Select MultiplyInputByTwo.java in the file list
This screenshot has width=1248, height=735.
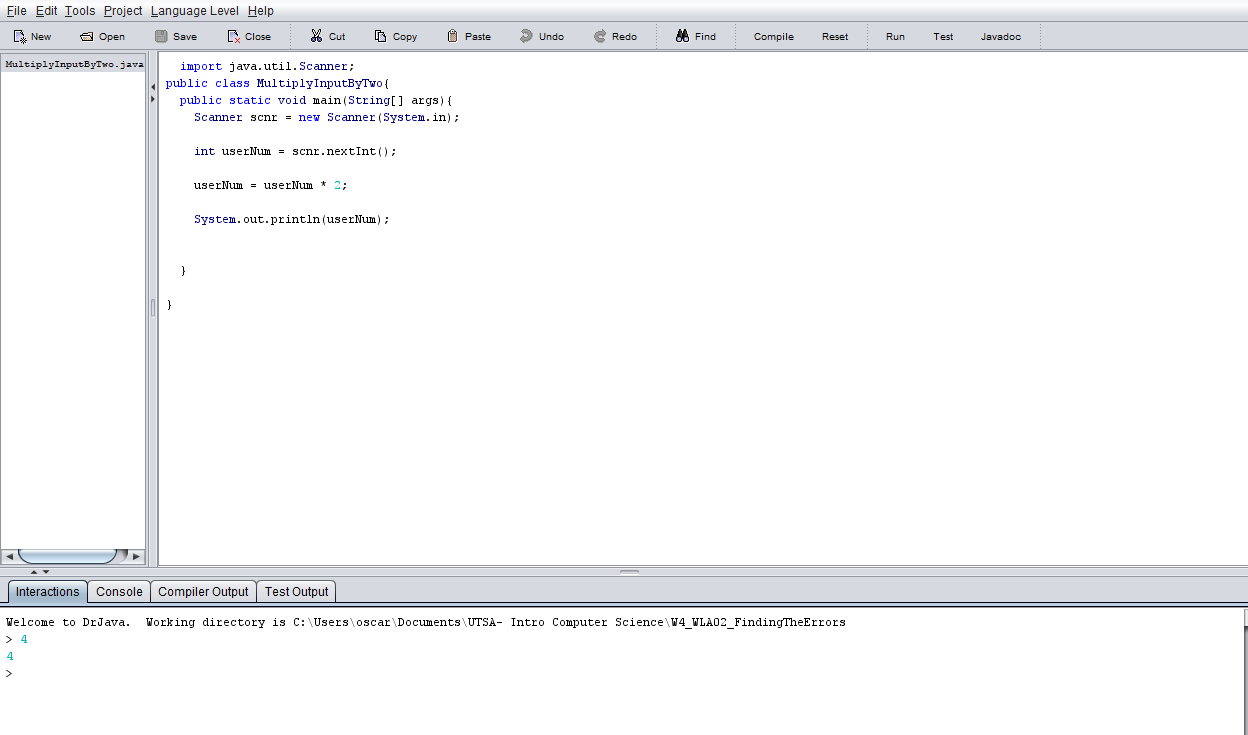click(x=74, y=63)
